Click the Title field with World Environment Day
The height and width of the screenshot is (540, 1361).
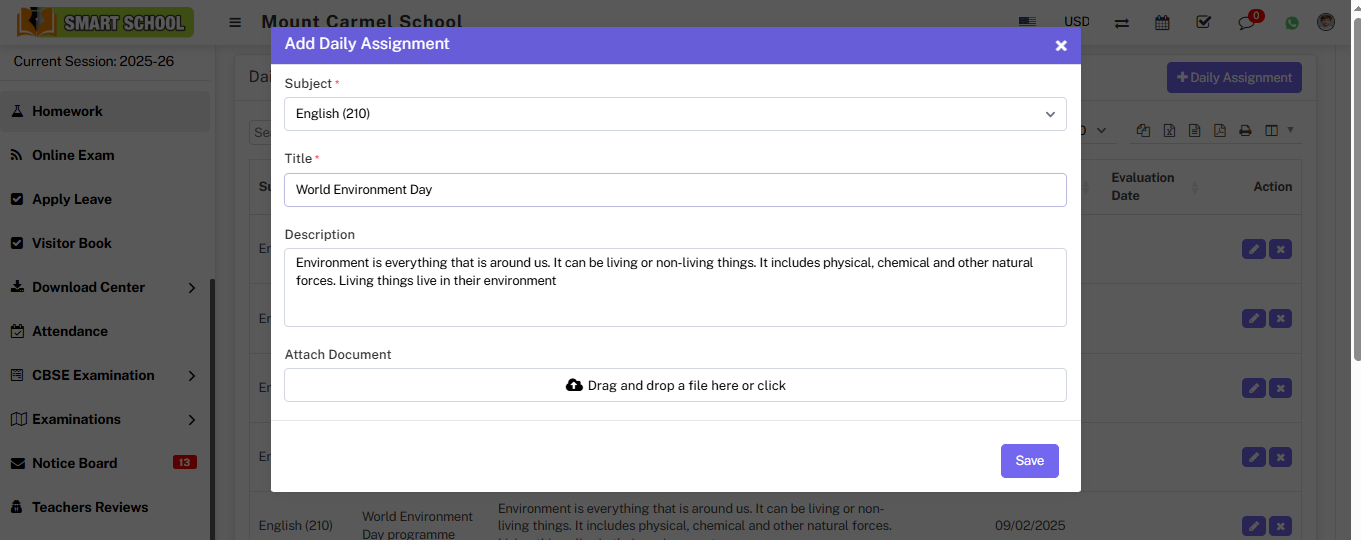pos(675,189)
